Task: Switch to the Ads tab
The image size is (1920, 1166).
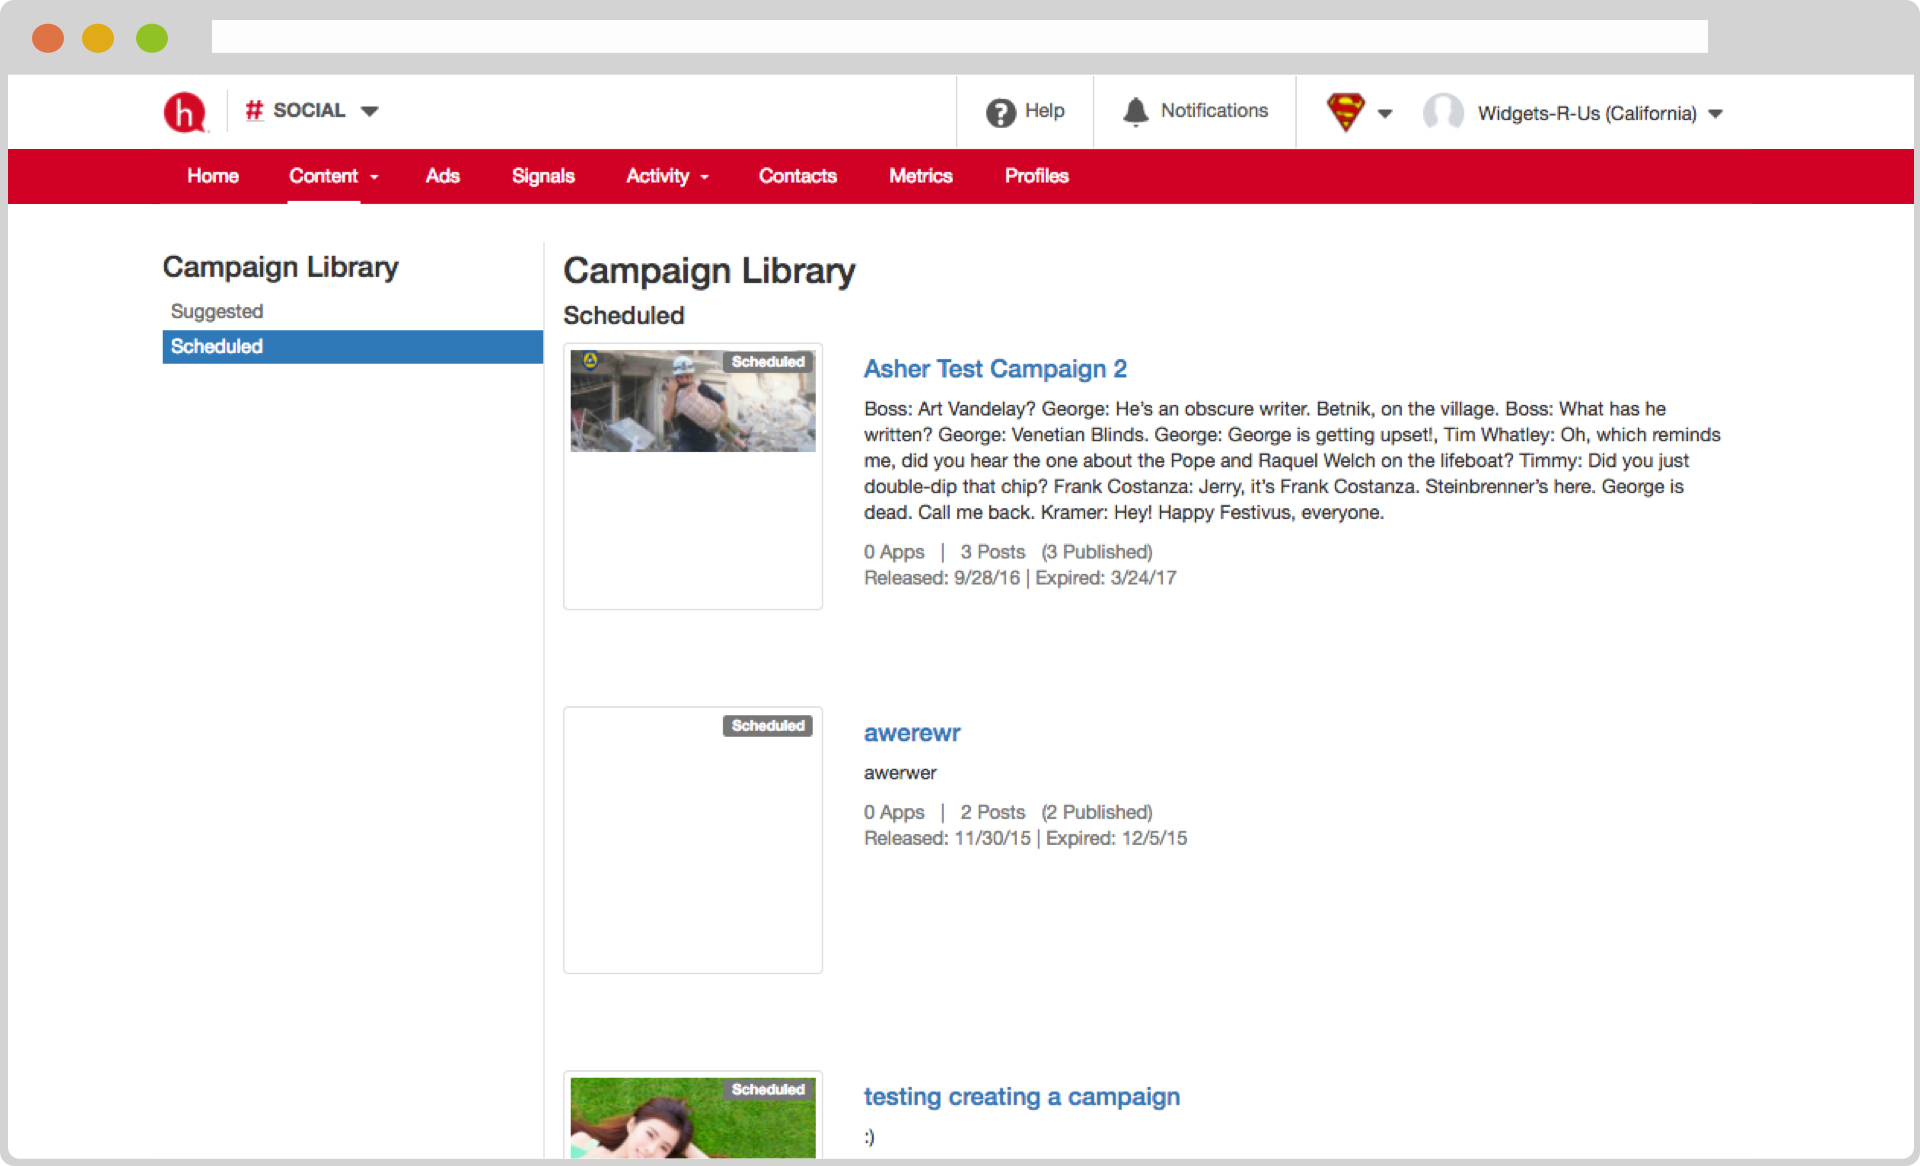Action: [x=443, y=176]
